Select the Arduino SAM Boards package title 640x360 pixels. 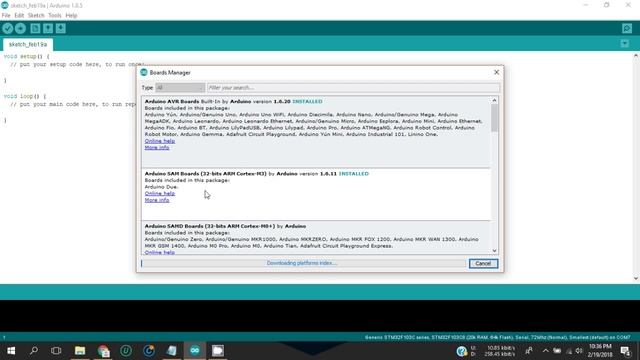(205, 173)
